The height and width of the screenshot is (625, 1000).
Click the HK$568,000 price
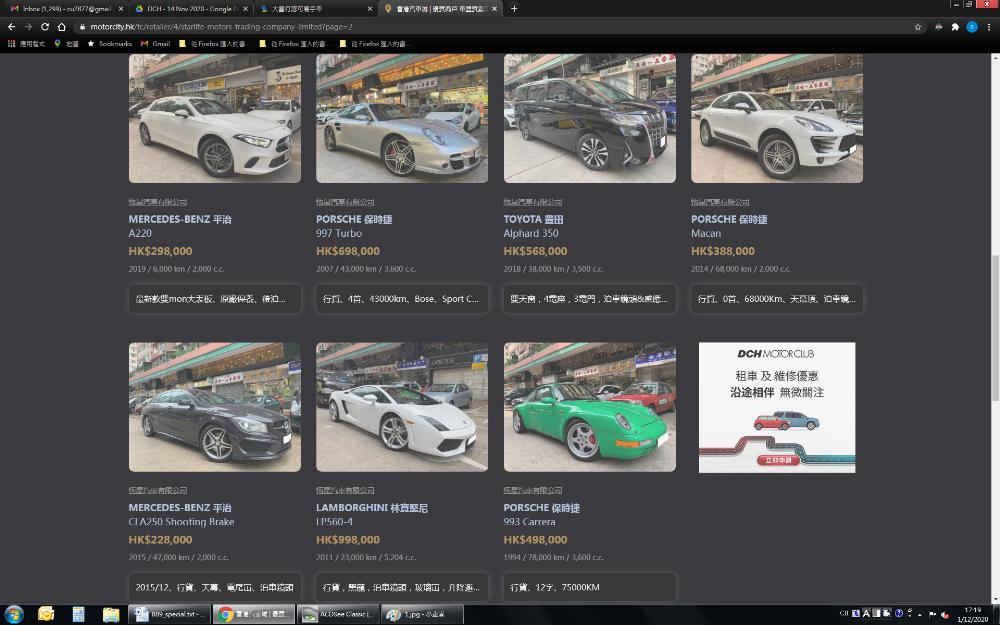(535, 251)
